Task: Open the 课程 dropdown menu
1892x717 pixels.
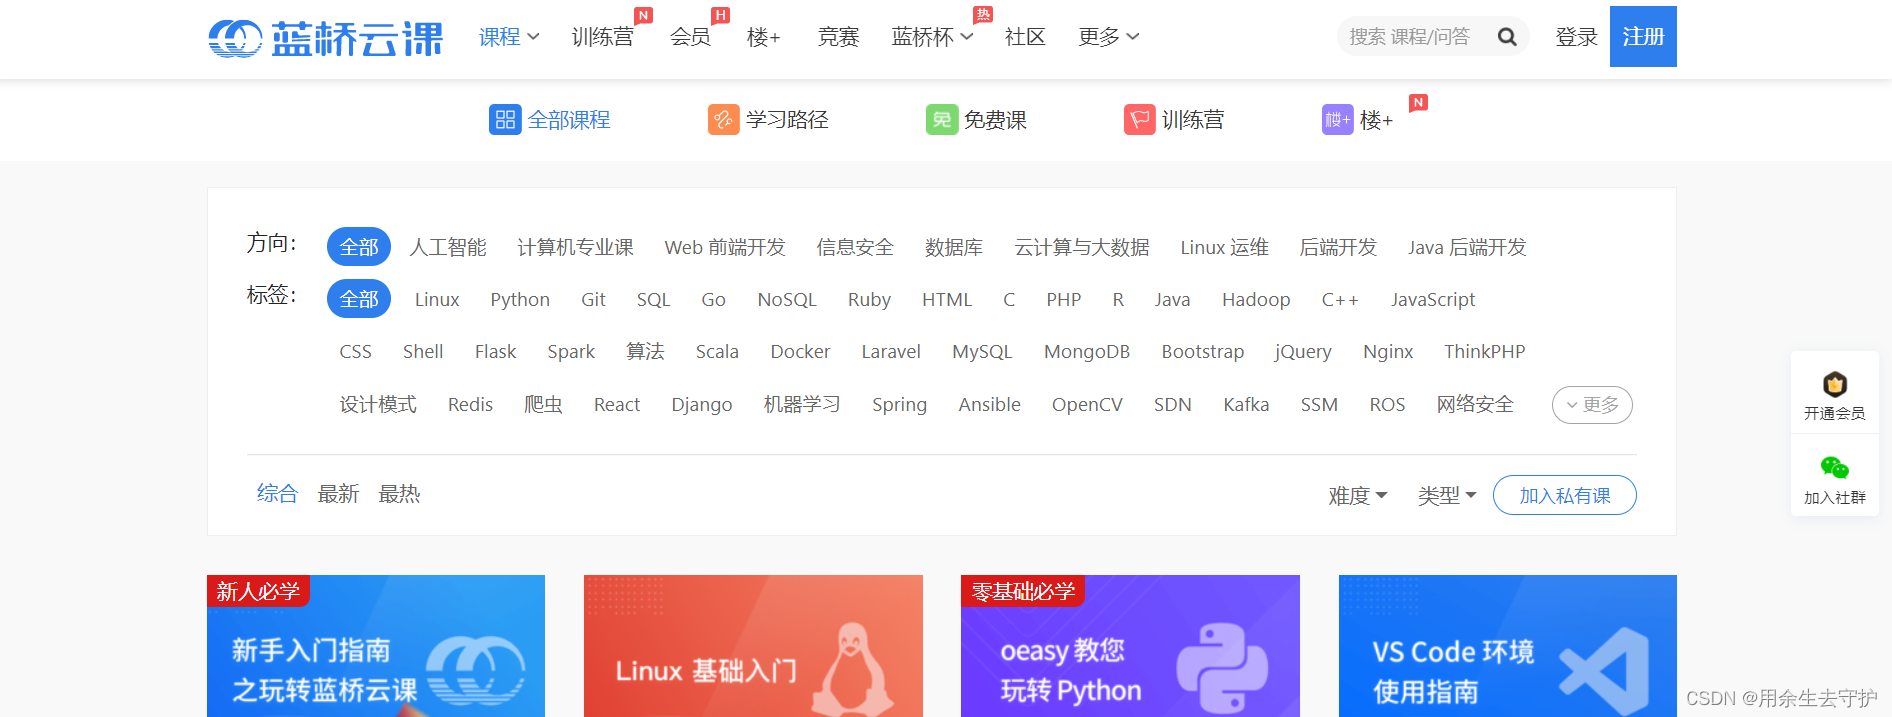Action: 509,37
